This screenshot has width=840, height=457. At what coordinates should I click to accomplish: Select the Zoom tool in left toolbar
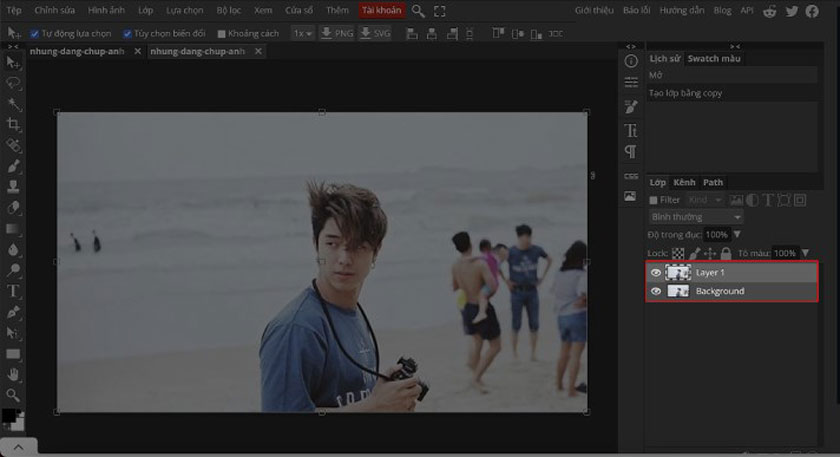click(x=13, y=395)
